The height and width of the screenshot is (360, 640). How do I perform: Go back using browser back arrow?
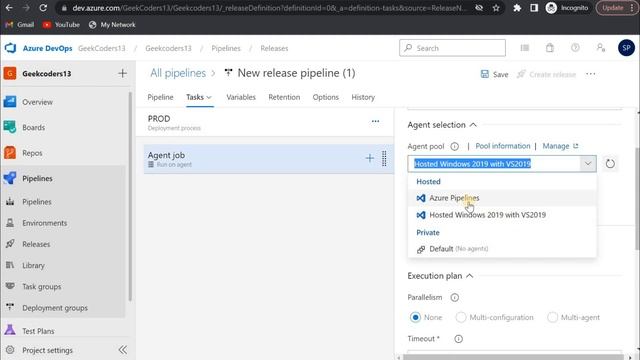(x=9, y=8)
